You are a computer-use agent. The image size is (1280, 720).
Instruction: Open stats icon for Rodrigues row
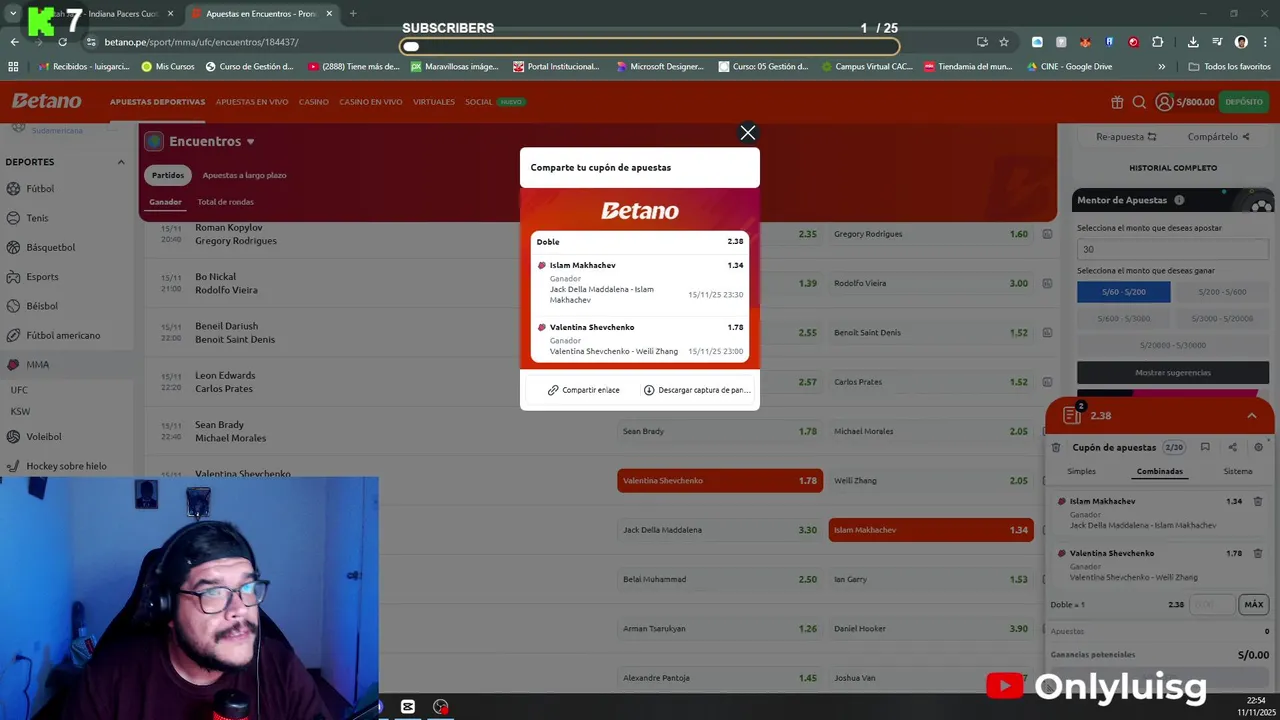1047,234
